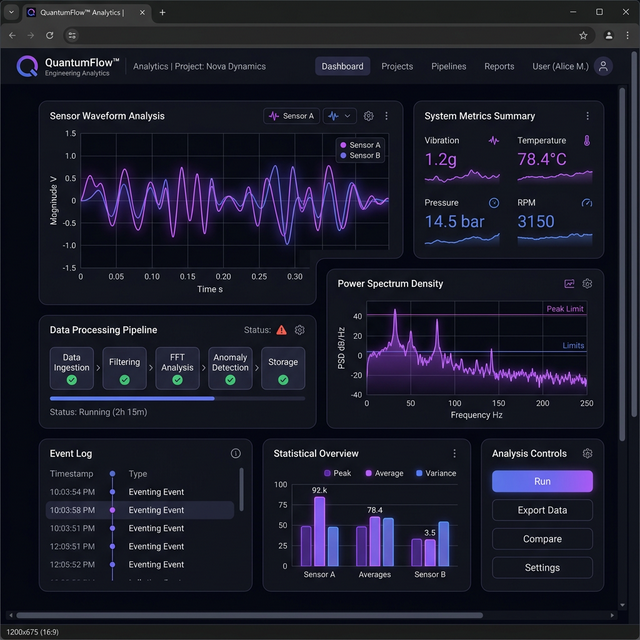Select the Sensor A waveform selector
This screenshot has height=640, width=640.
coord(291,116)
